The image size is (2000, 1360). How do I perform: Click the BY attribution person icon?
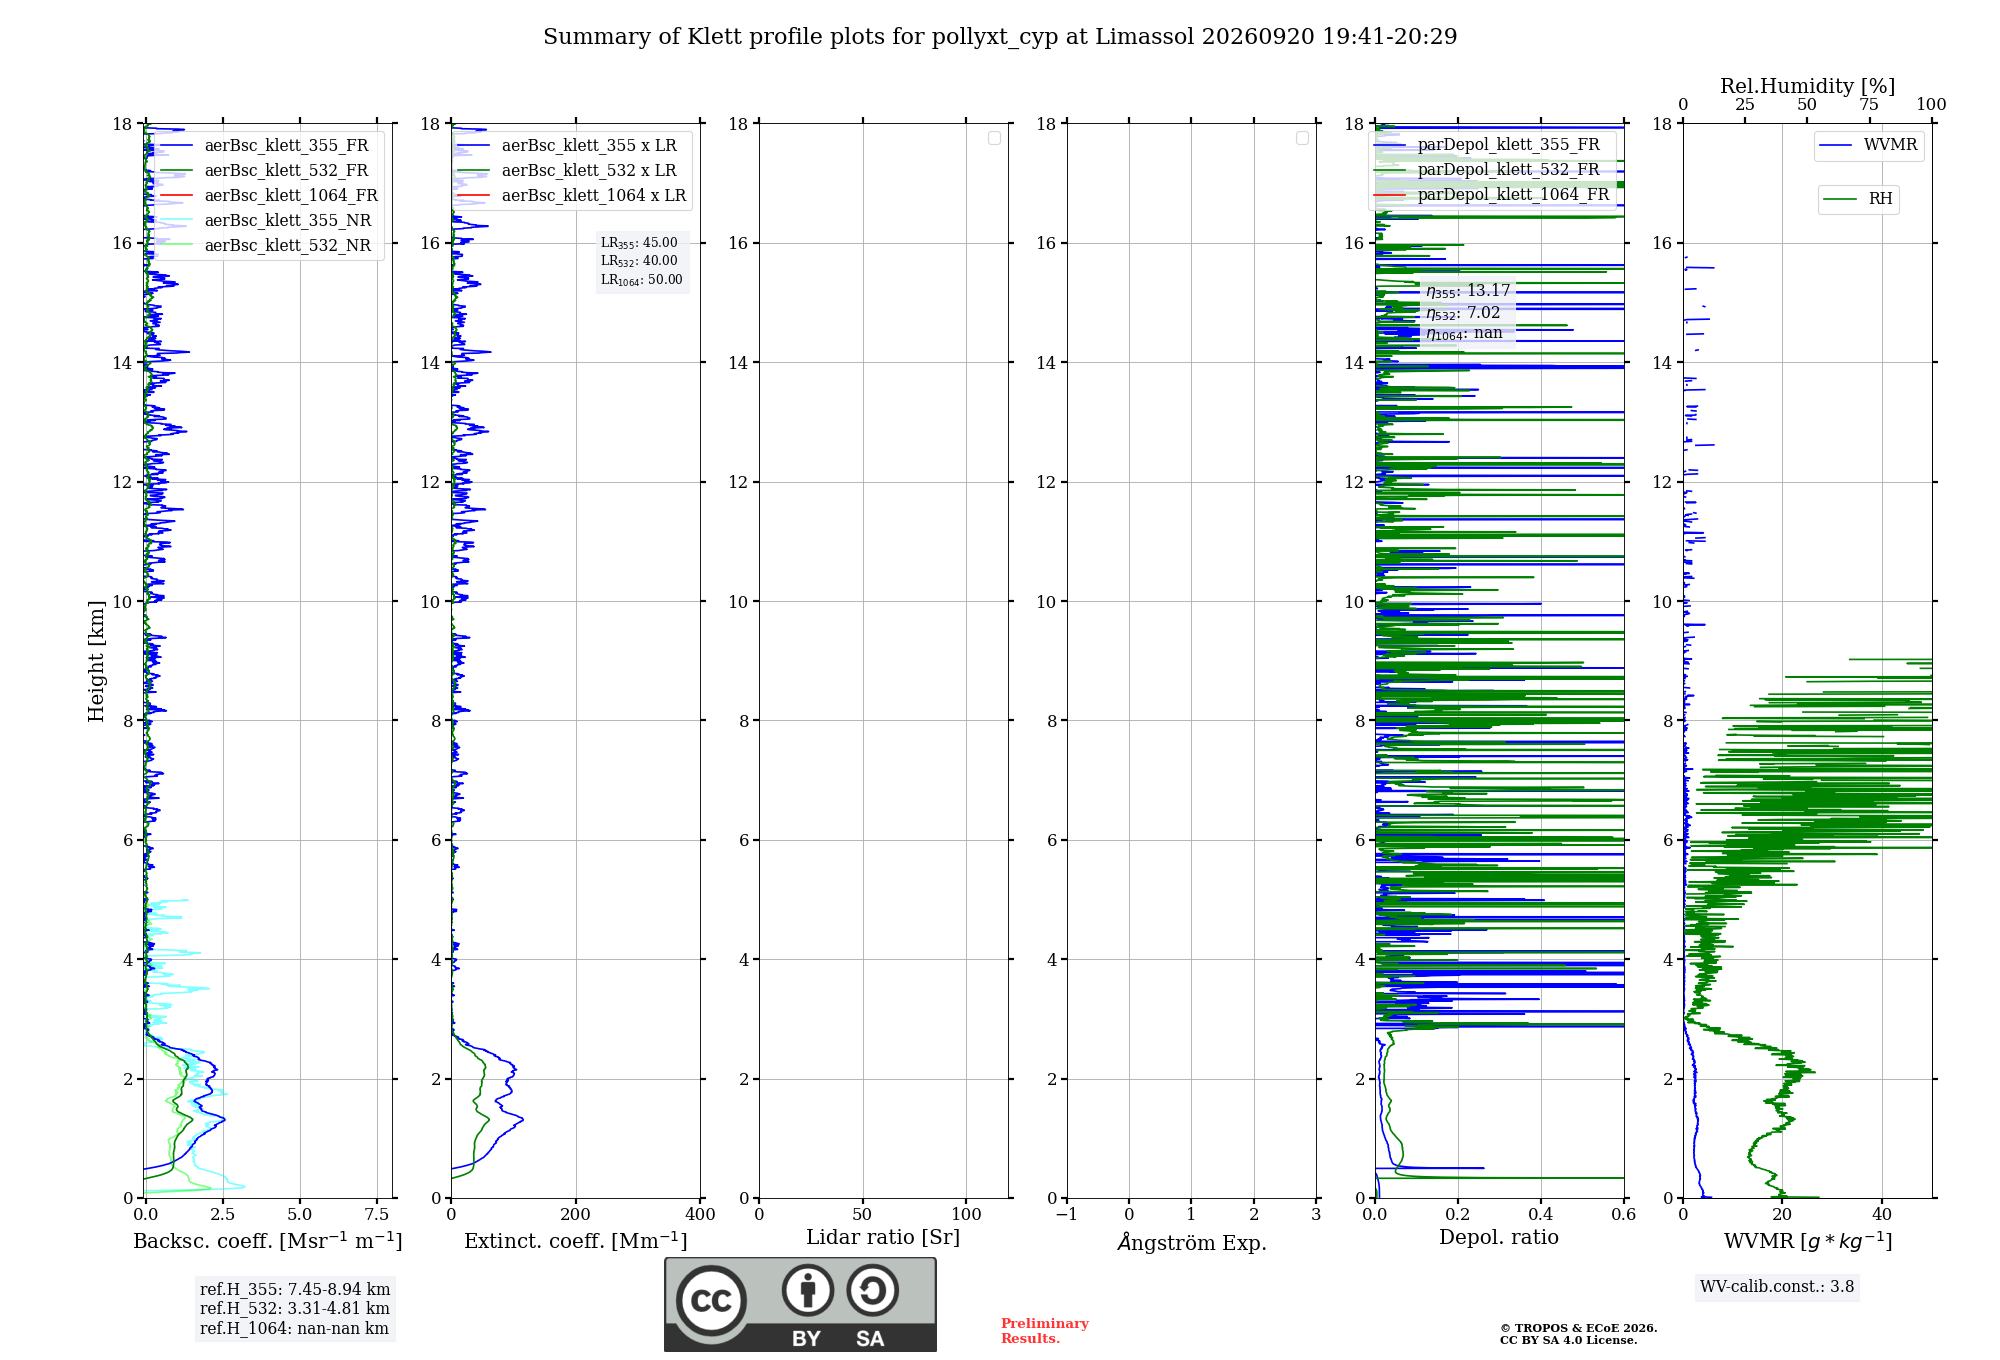click(x=807, y=1290)
